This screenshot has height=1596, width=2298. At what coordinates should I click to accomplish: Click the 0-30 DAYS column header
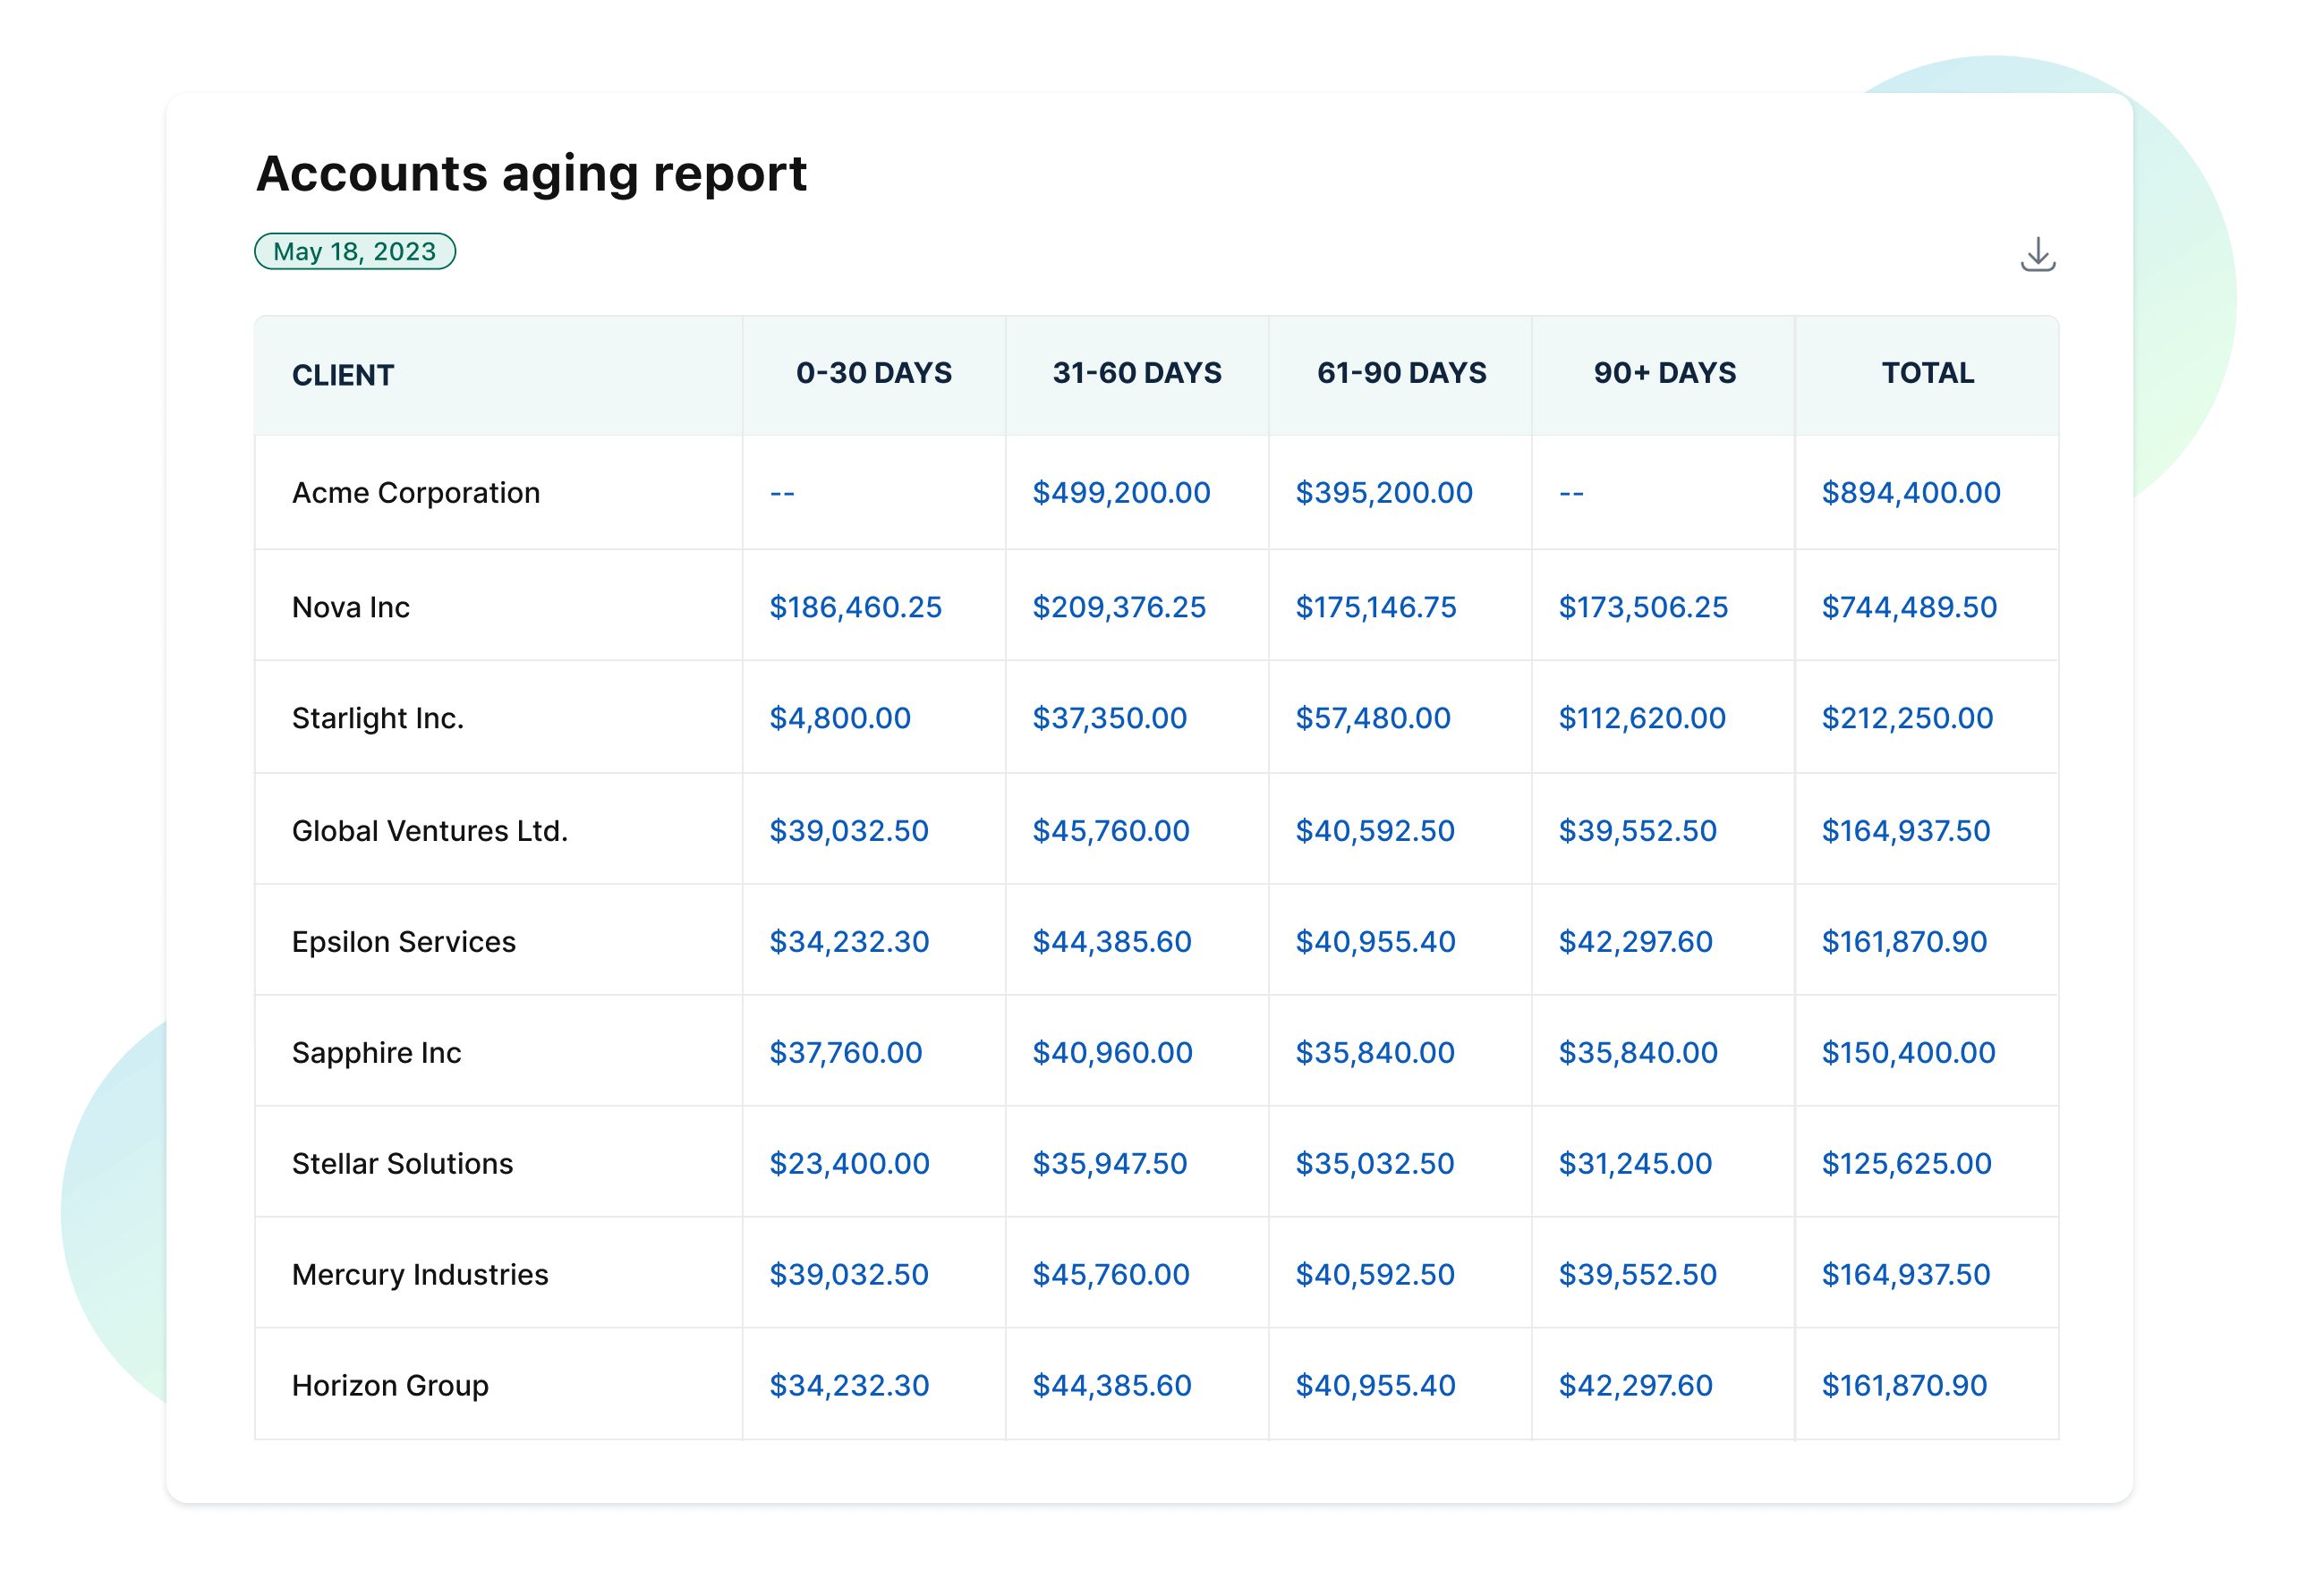click(x=873, y=373)
